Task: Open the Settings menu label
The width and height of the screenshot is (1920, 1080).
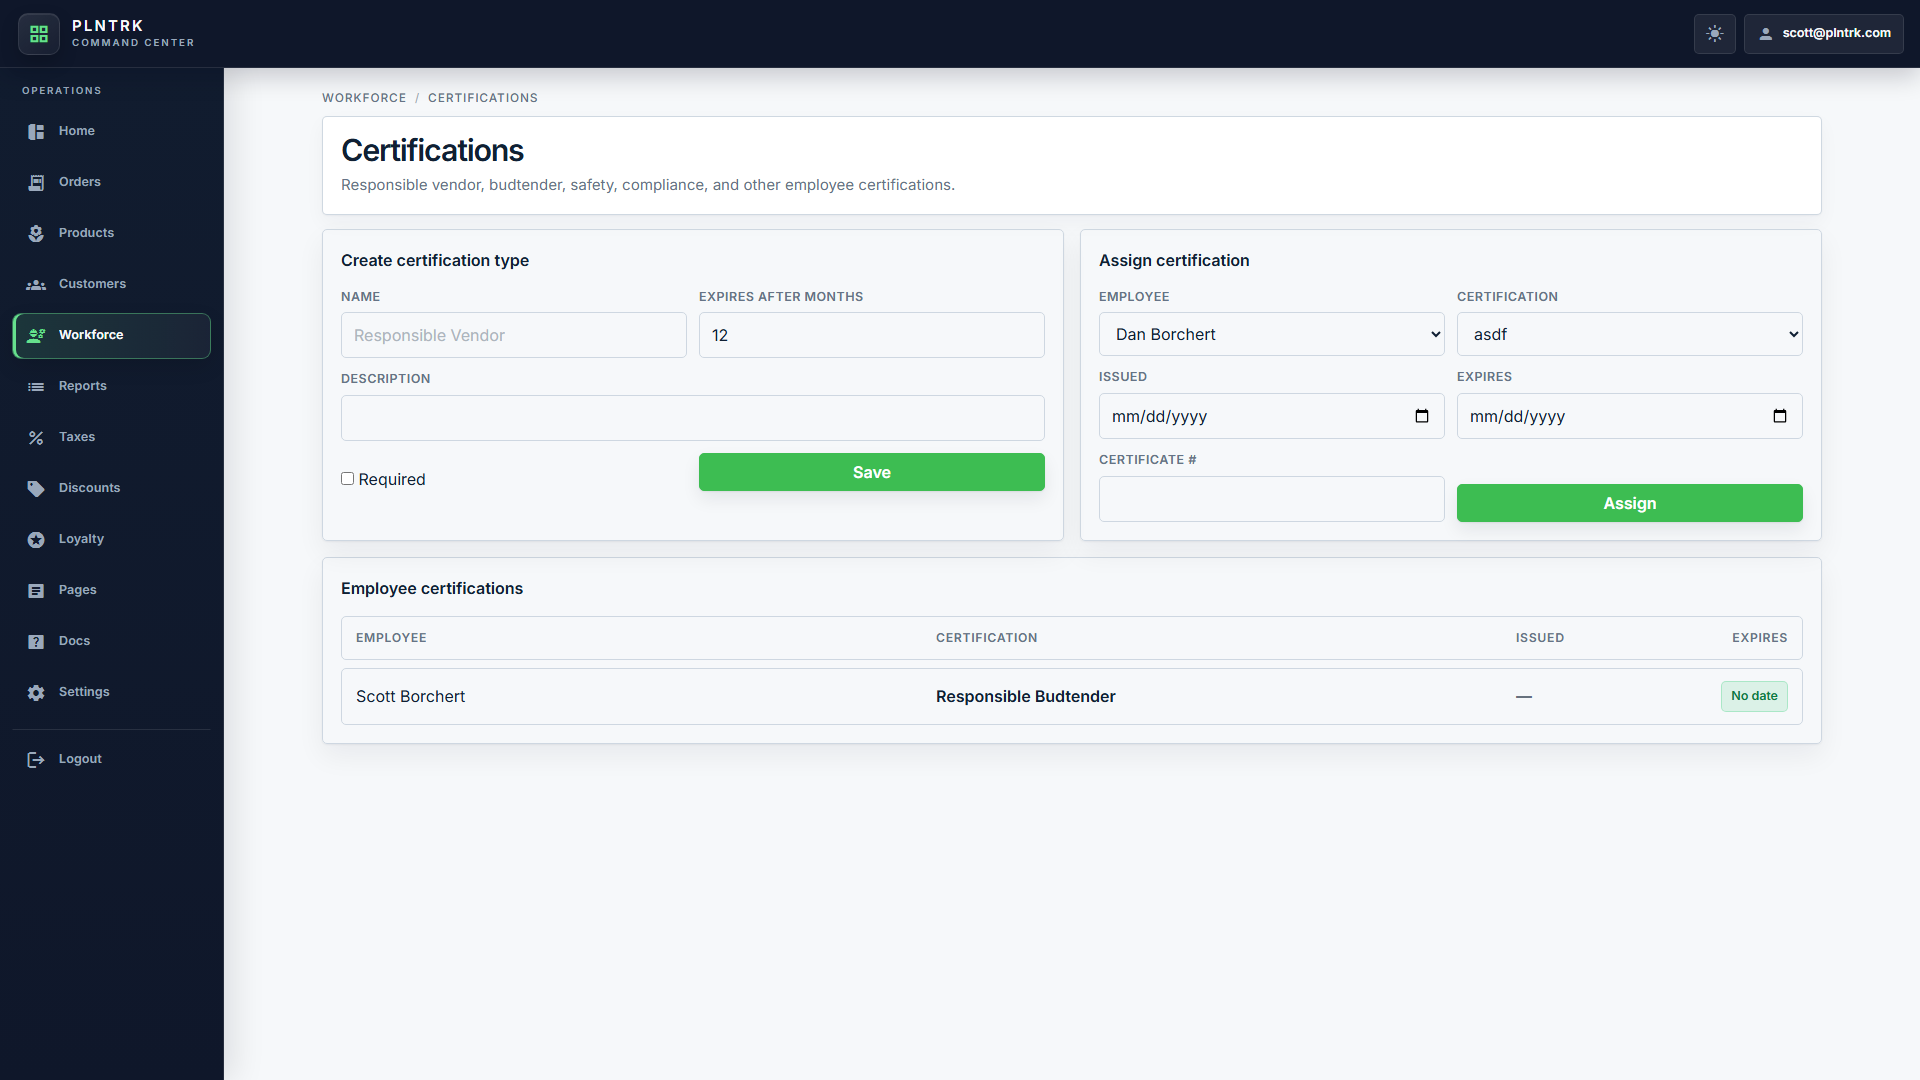Action: (x=84, y=692)
